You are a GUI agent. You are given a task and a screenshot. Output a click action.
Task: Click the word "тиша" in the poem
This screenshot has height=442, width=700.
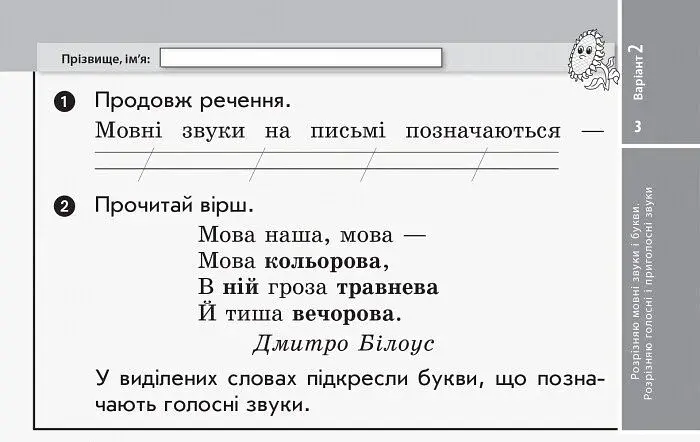pos(254,314)
